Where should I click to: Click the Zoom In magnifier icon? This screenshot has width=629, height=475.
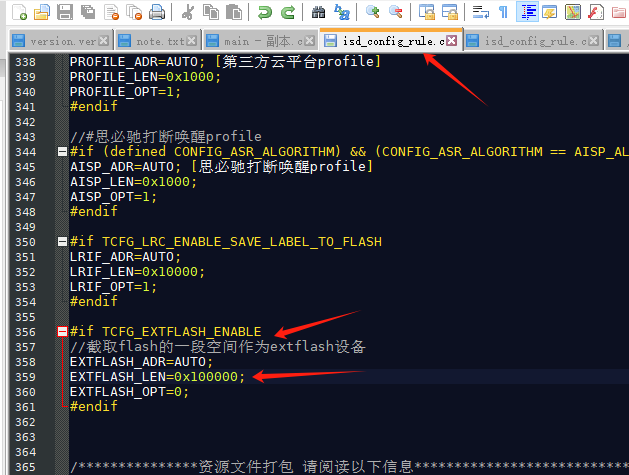pyautogui.click(x=373, y=12)
